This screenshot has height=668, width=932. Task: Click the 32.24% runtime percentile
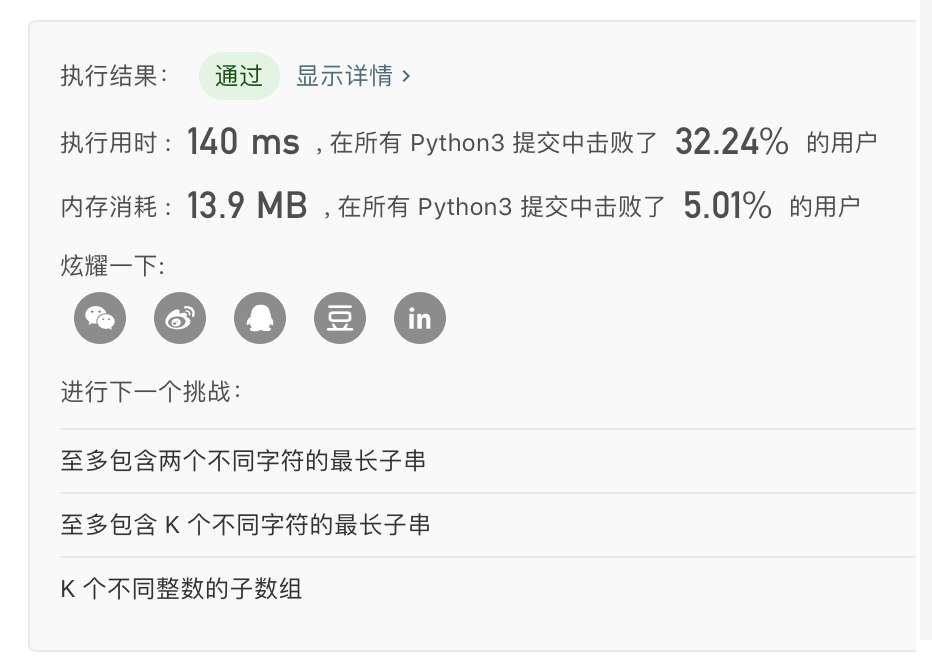click(732, 142)
